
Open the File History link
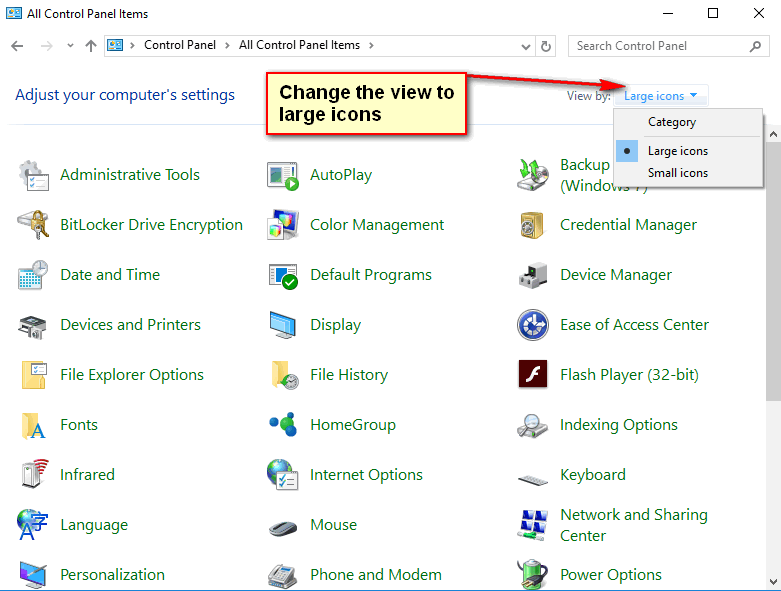coord(349,375)
